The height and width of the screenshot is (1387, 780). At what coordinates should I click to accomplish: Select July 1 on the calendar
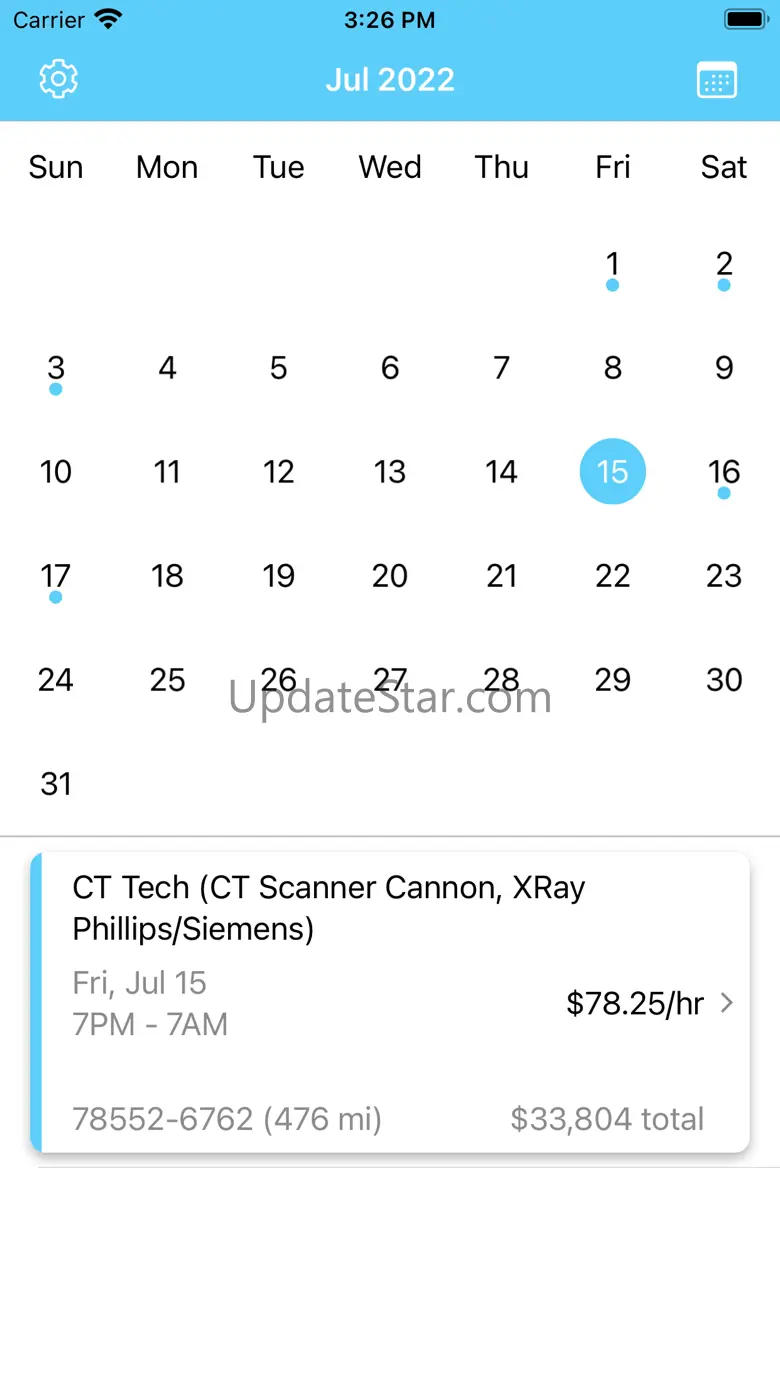[x=612, y=265]
